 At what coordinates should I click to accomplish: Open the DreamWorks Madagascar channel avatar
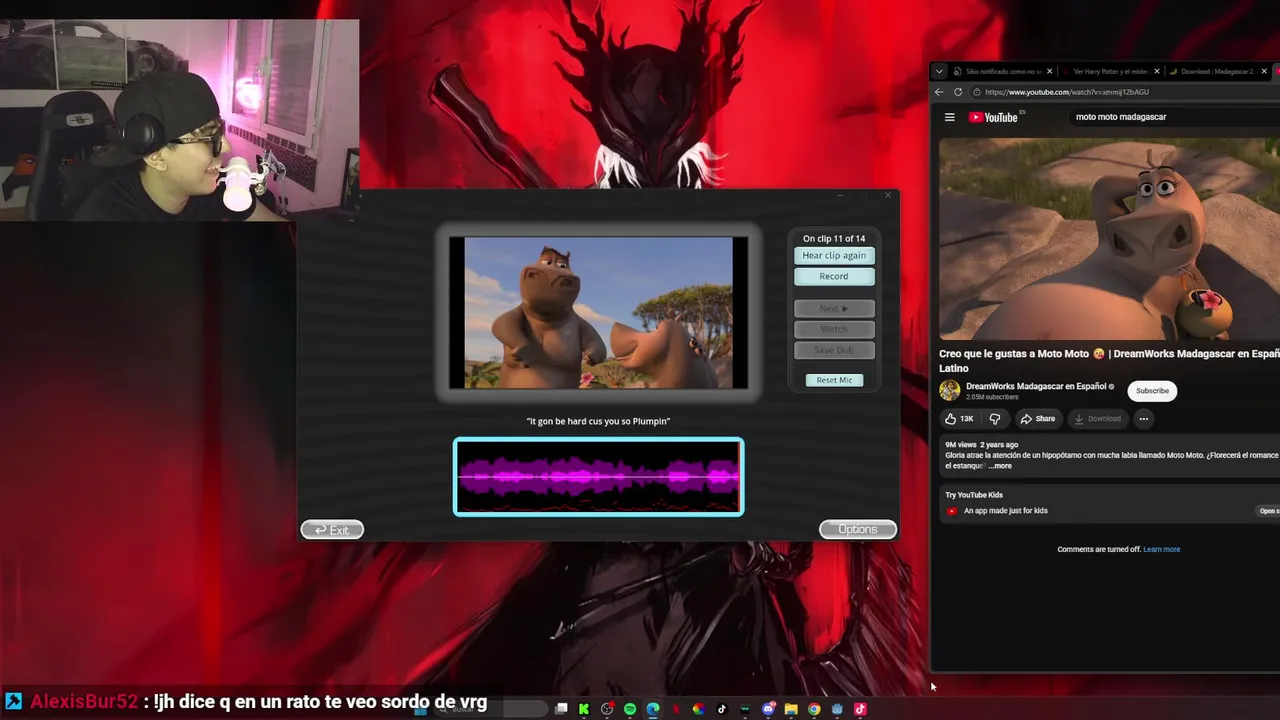(950, 390)
